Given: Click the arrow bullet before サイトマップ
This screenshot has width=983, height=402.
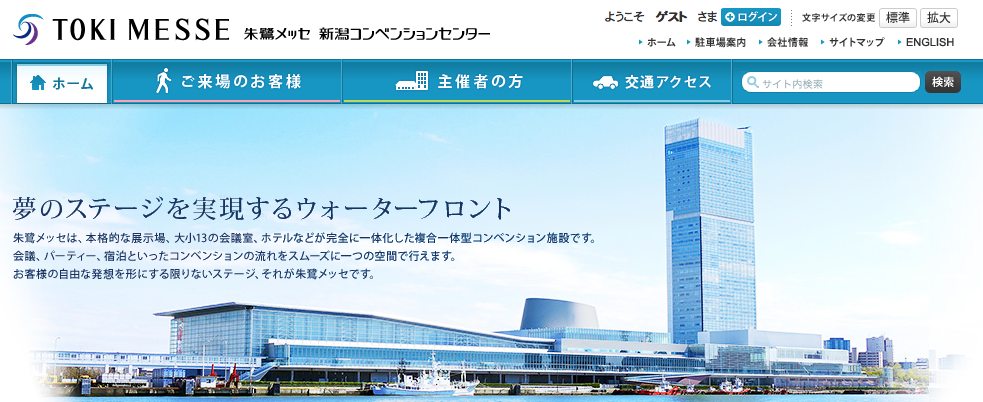Looking at the screenshot, I should click(821, 43).
